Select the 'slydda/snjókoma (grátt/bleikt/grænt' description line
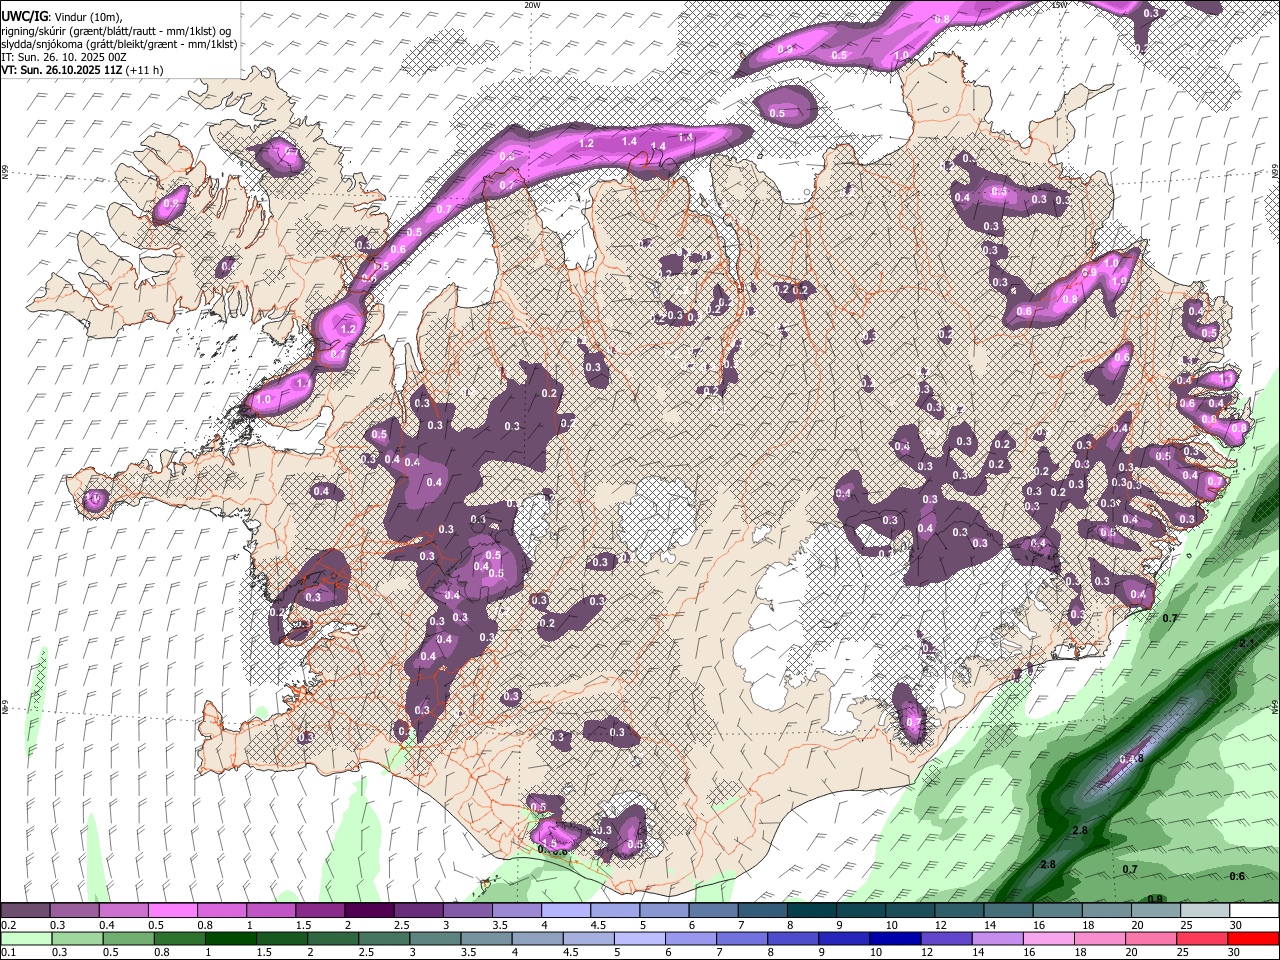Image resolution: width=1280 pixels, height=960 pixels. [x=119, y=45]
